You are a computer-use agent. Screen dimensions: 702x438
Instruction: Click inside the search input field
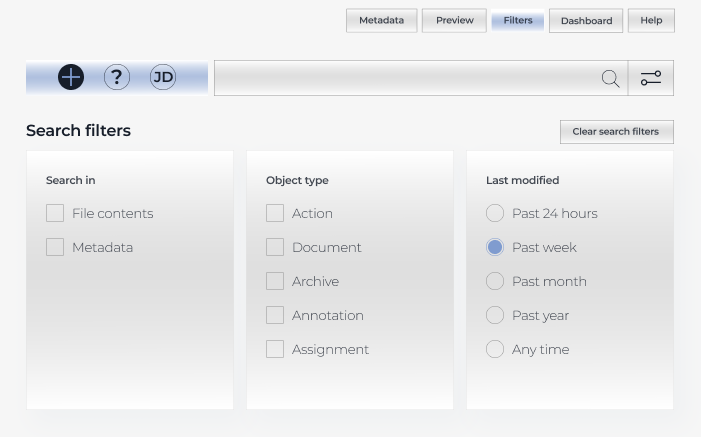pyautogui.click(x=405, y=78)
